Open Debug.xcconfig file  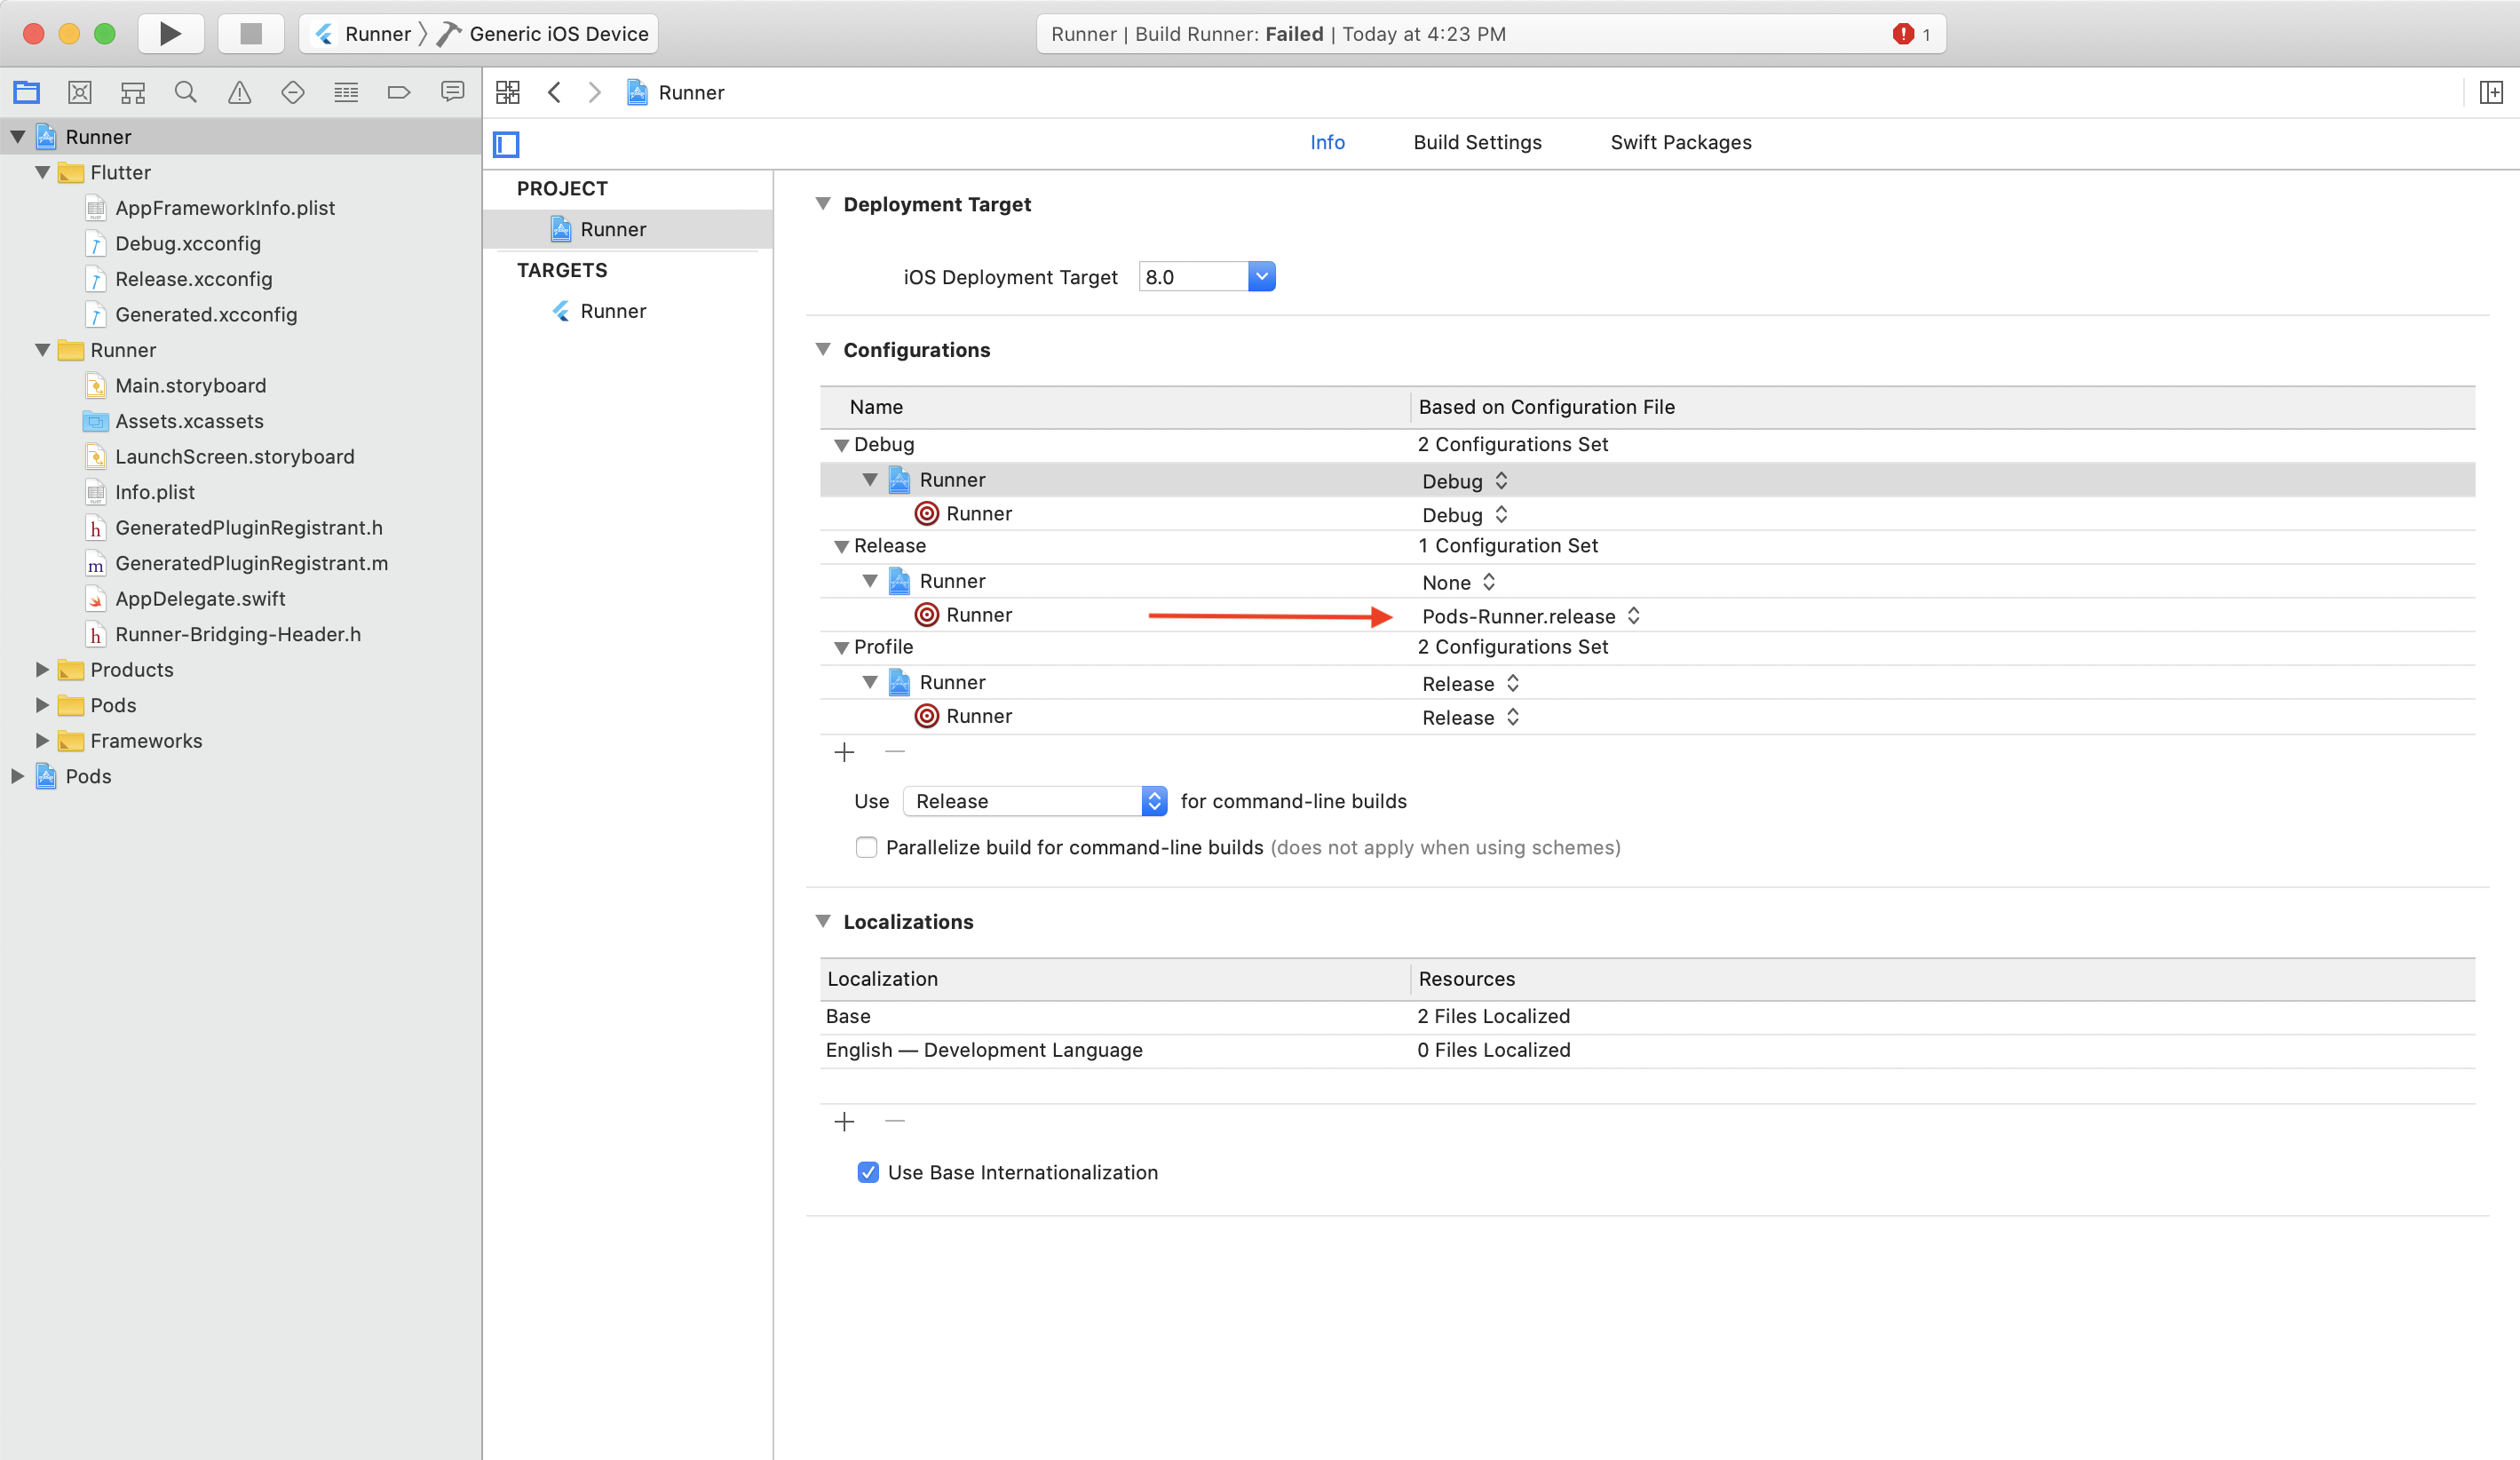coord(187,243)
